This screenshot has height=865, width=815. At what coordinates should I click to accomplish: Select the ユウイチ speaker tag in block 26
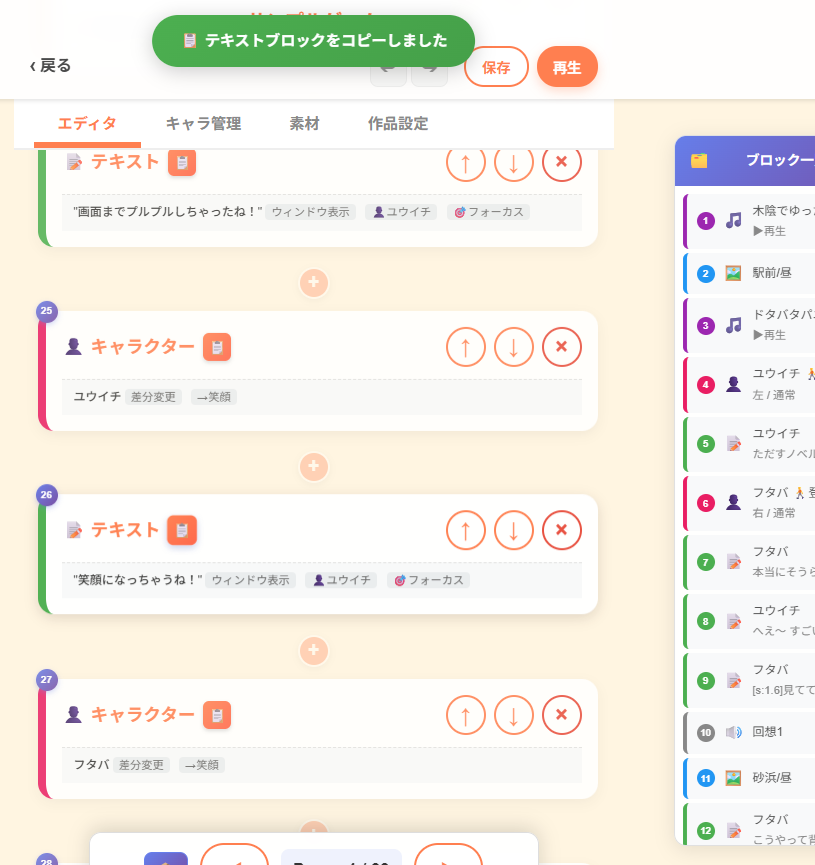(341, 580)
